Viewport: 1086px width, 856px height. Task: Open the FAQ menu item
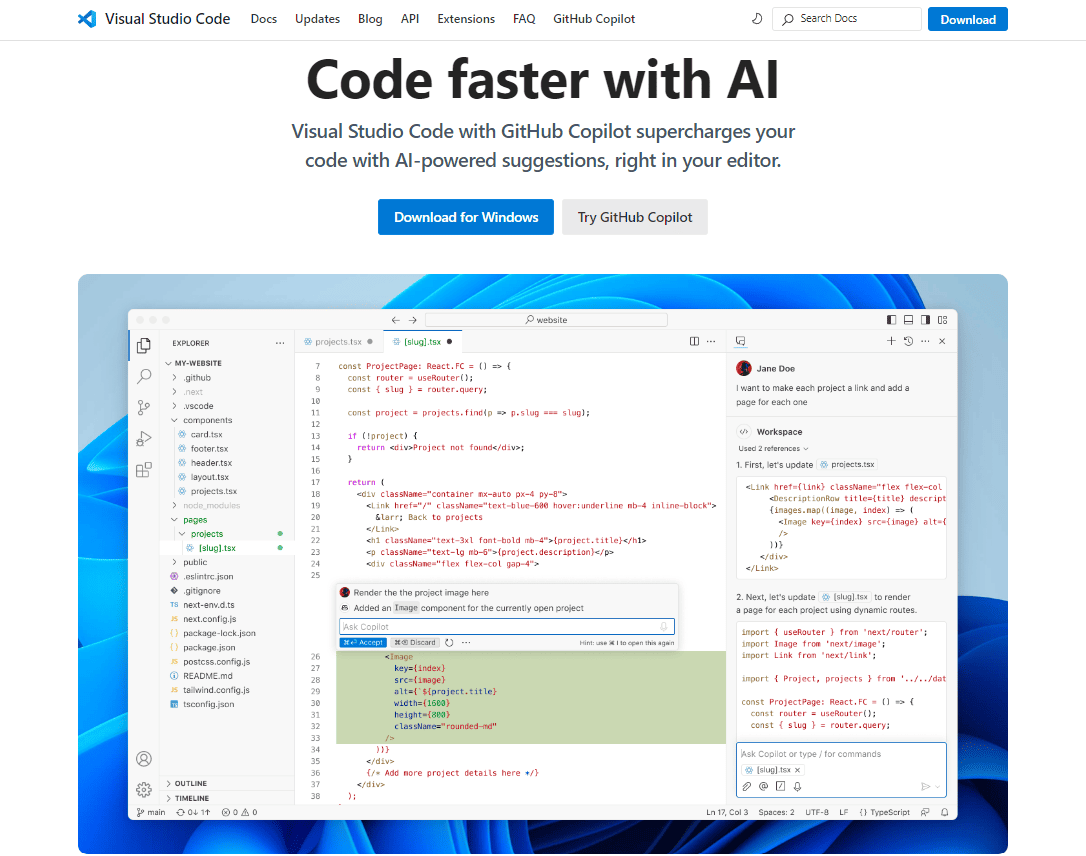pyautogui.click(x=524, y=19)
